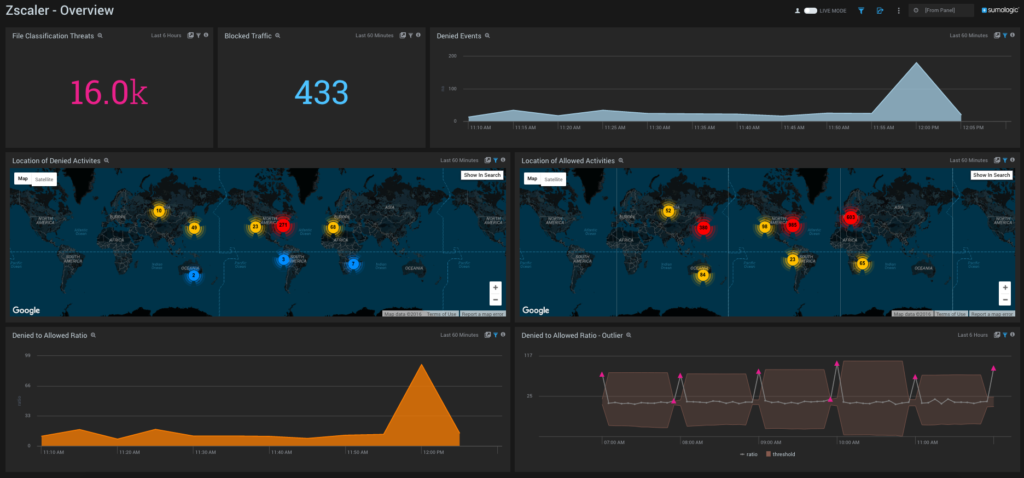Screen dimensions: 1024x478
Task: Click the user profile icon in header
Action: [x=797, y=10]
